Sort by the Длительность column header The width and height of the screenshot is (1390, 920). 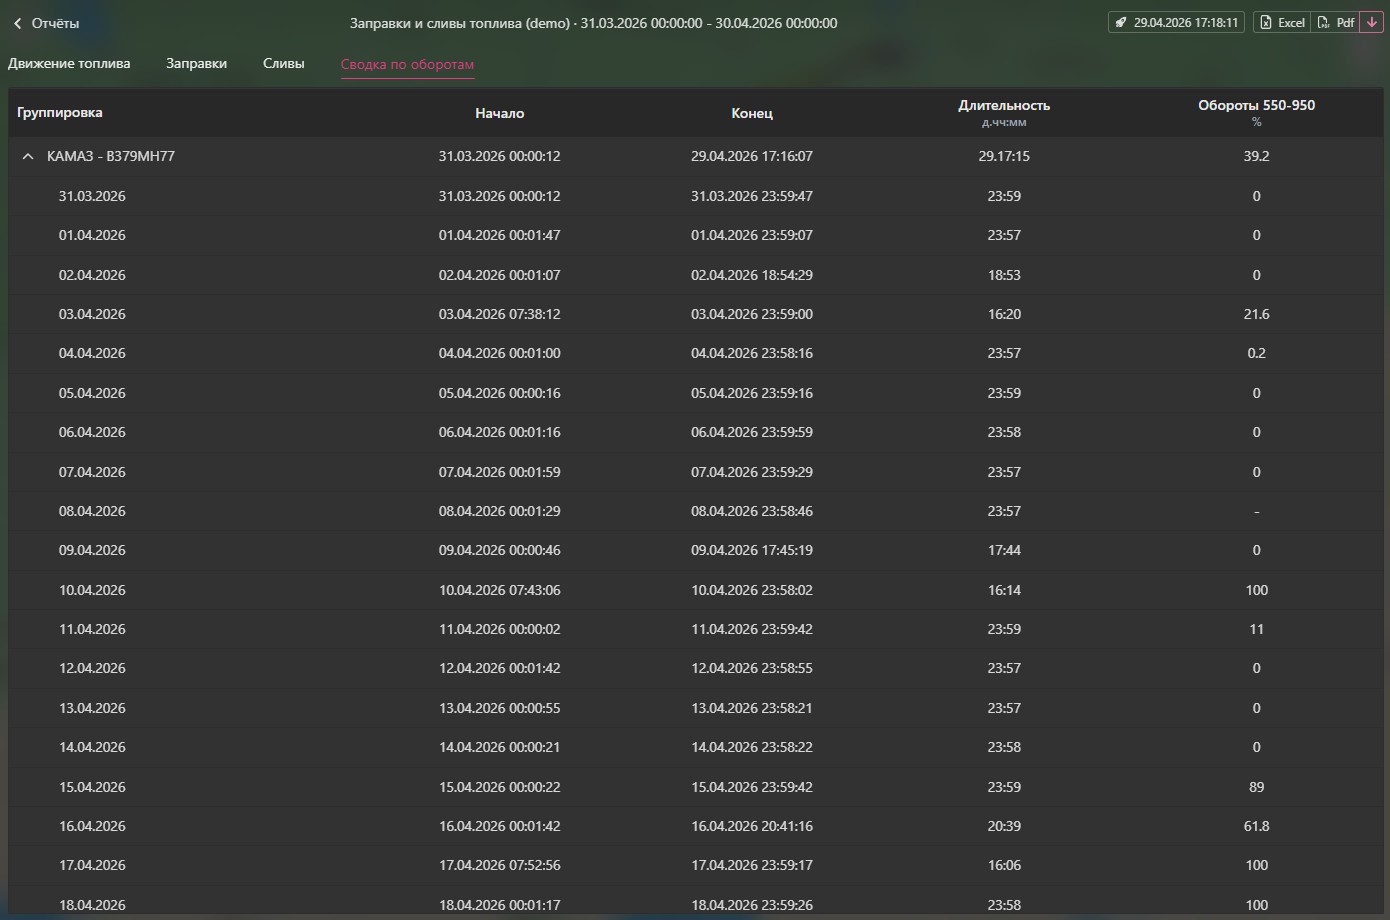point(1003,106)
